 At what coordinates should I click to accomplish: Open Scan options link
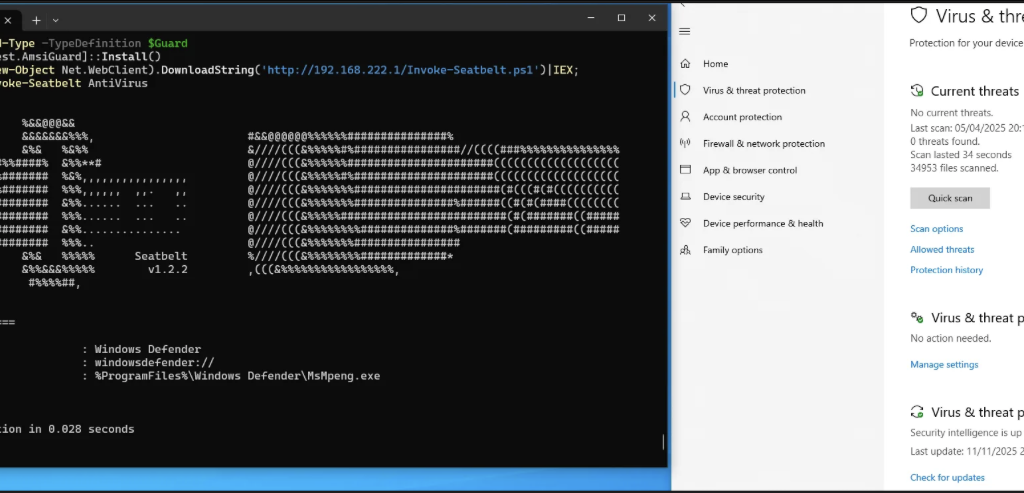pos(936,229)
